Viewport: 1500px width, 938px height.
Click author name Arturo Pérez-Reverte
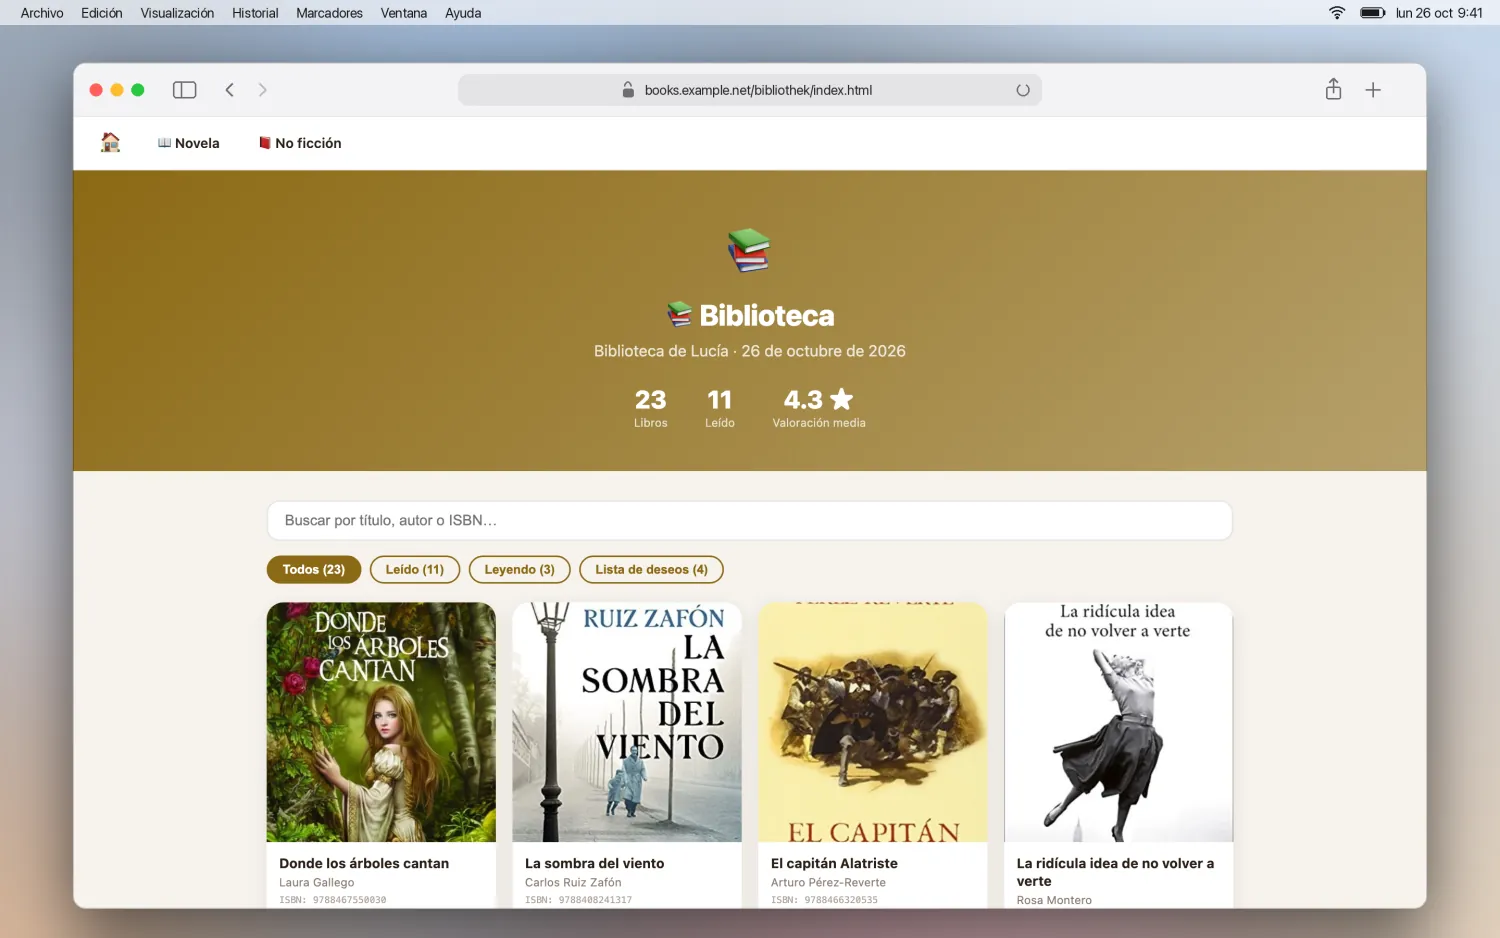pos(828,883)
